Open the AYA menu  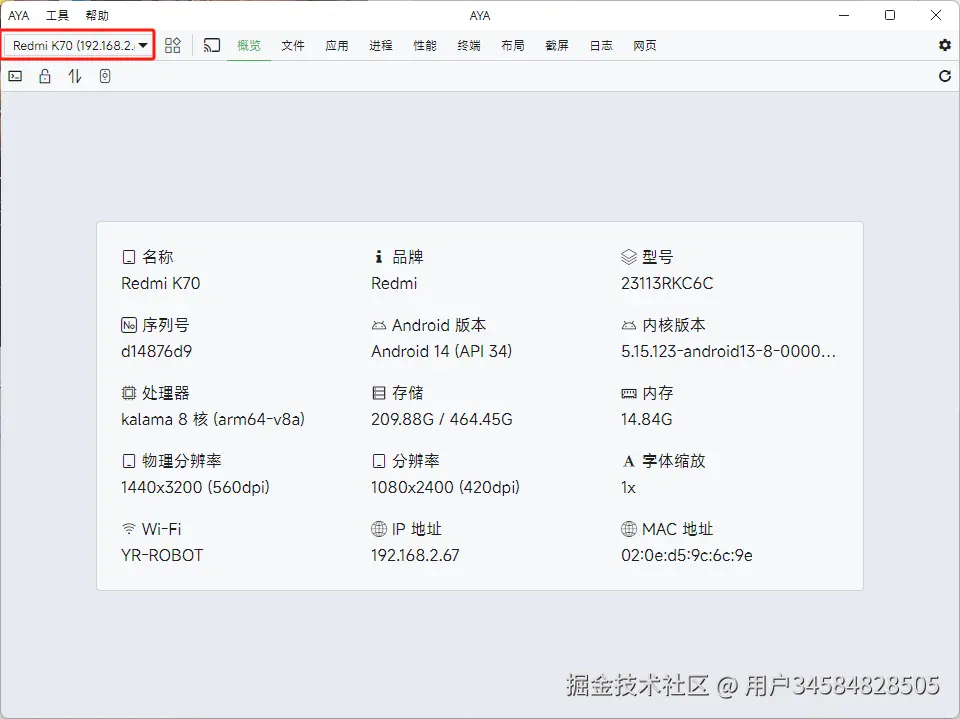coord(19,16)
